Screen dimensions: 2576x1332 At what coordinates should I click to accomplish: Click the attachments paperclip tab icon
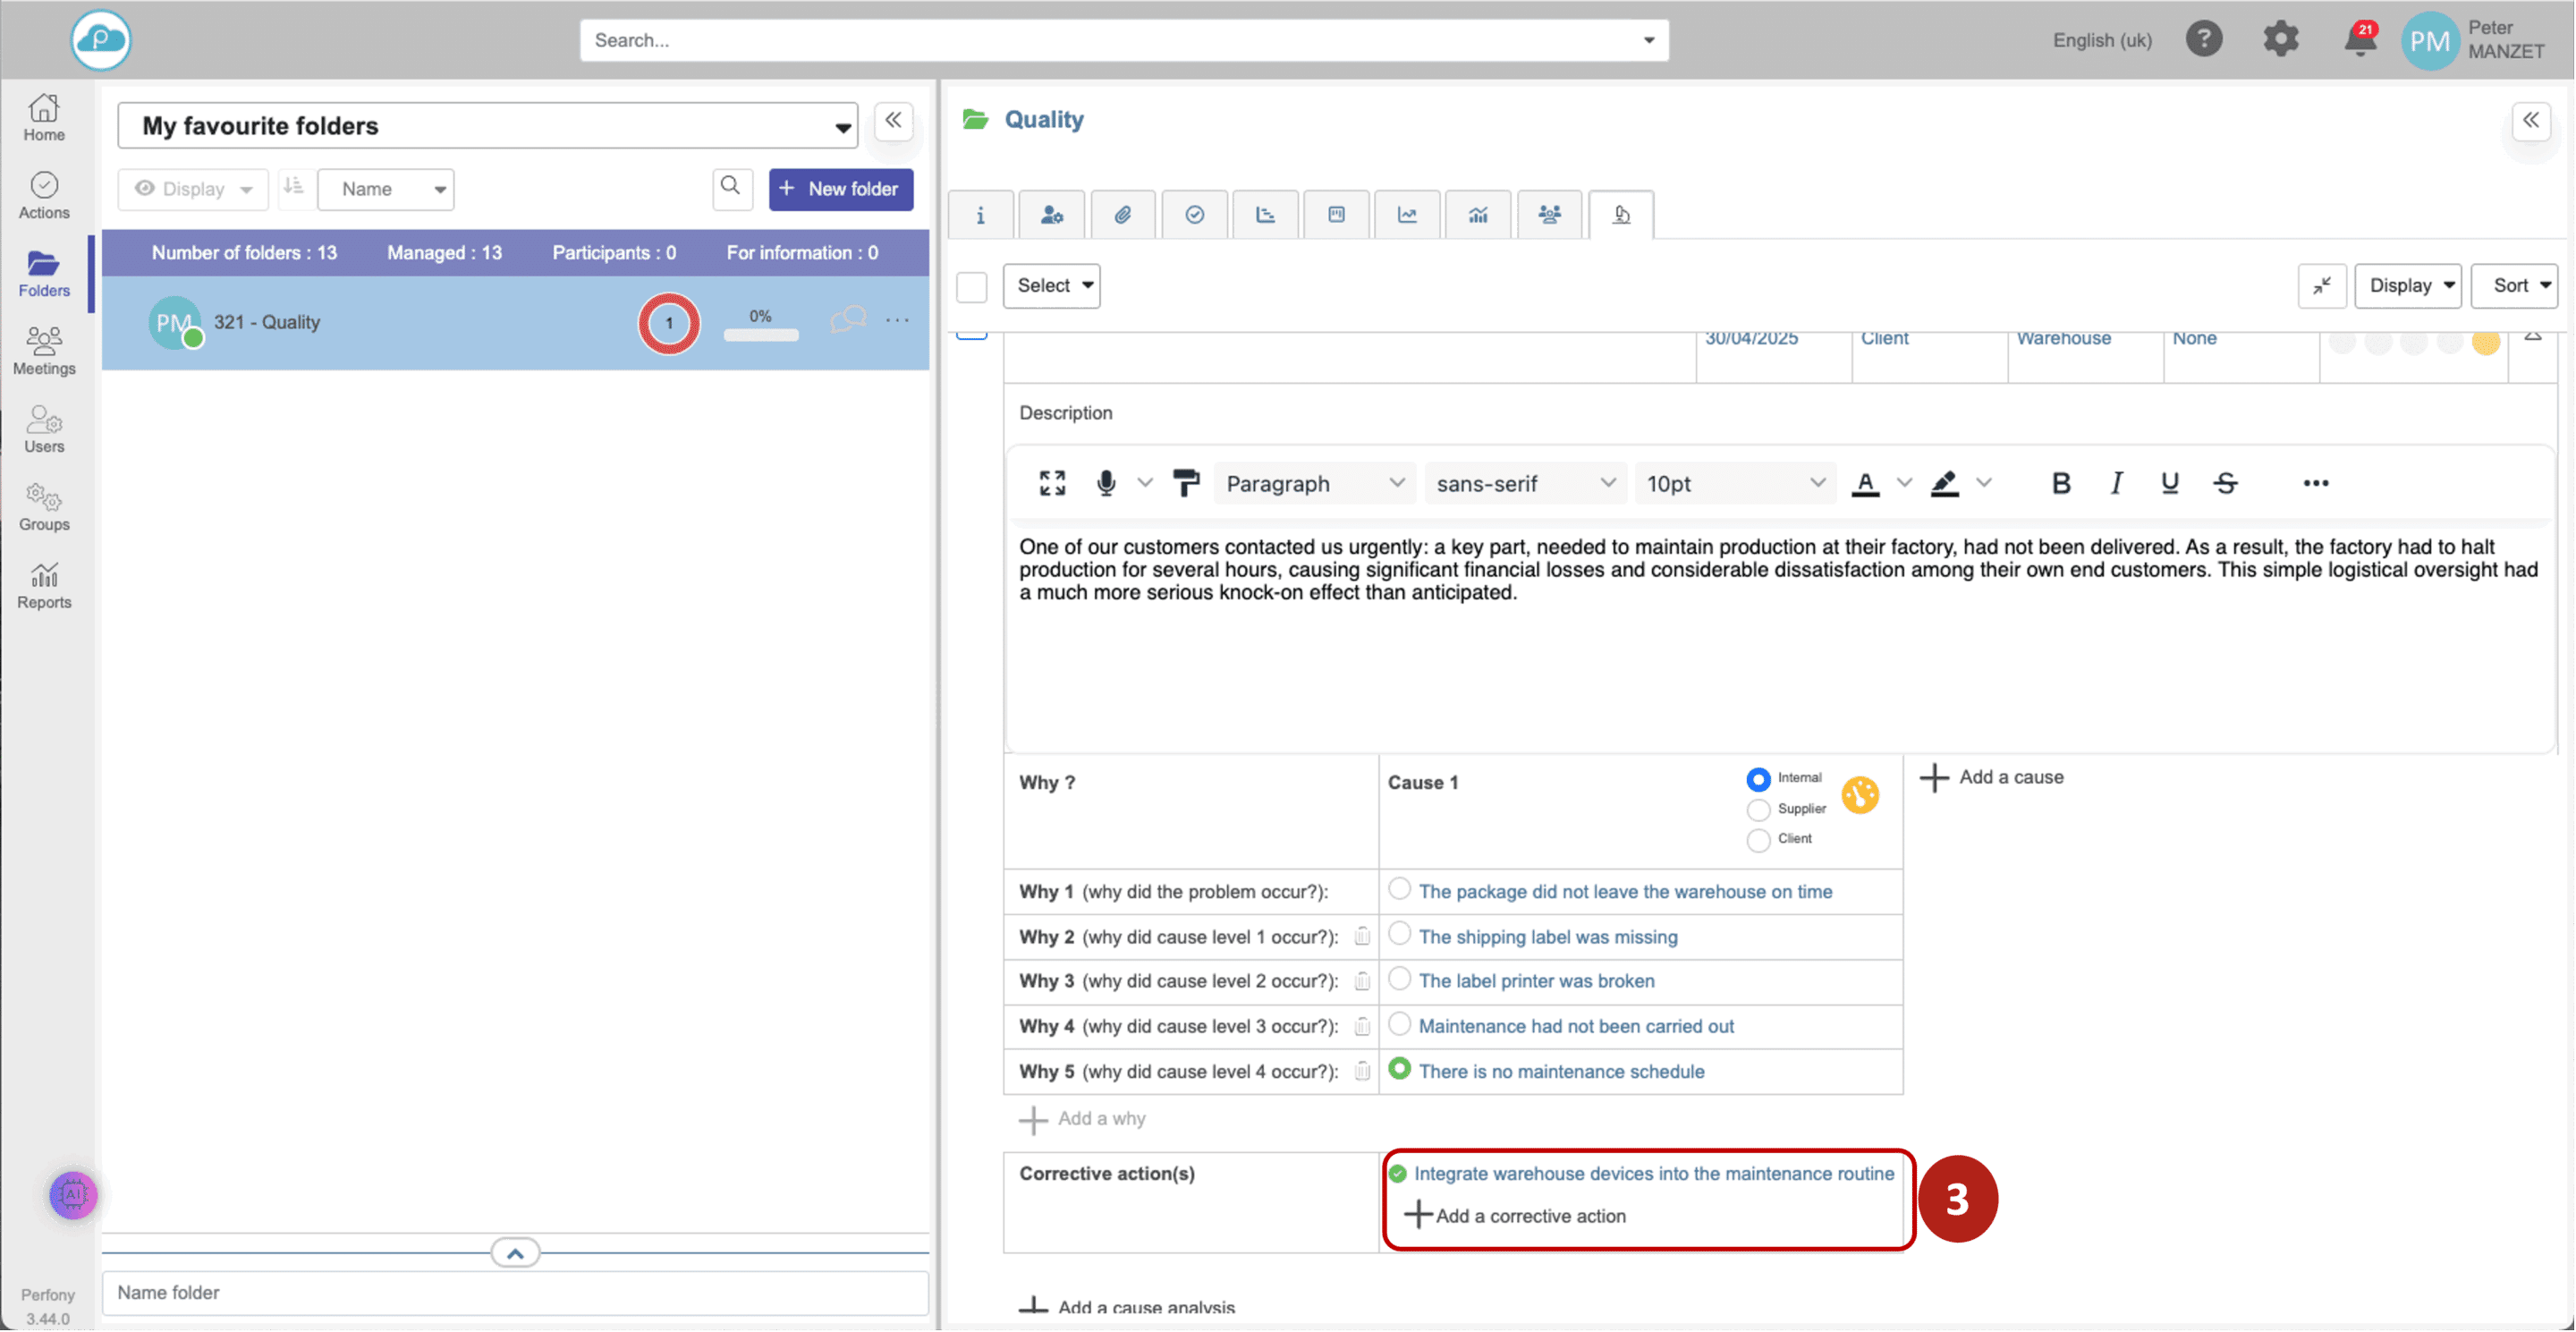1123,215
